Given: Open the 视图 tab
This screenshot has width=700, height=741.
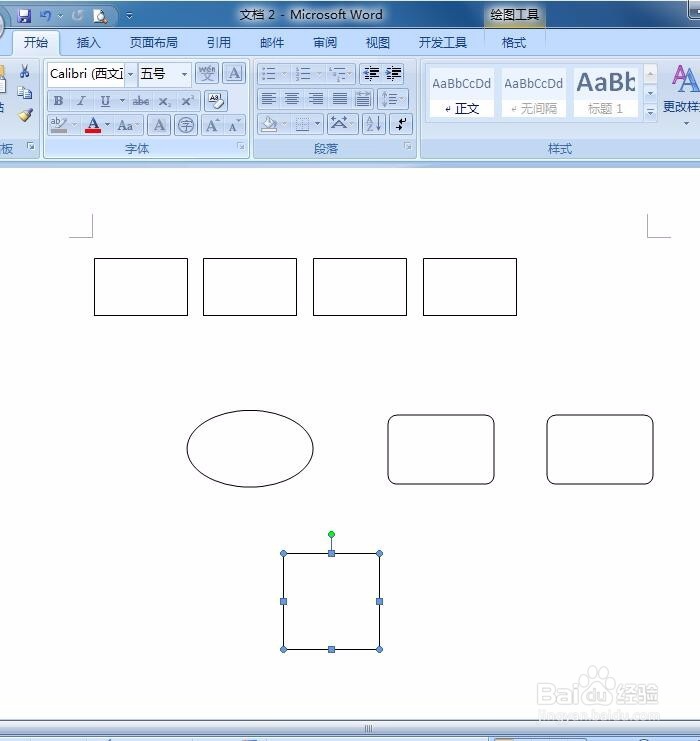Looking at the screenshot, I should click(378, 43).
